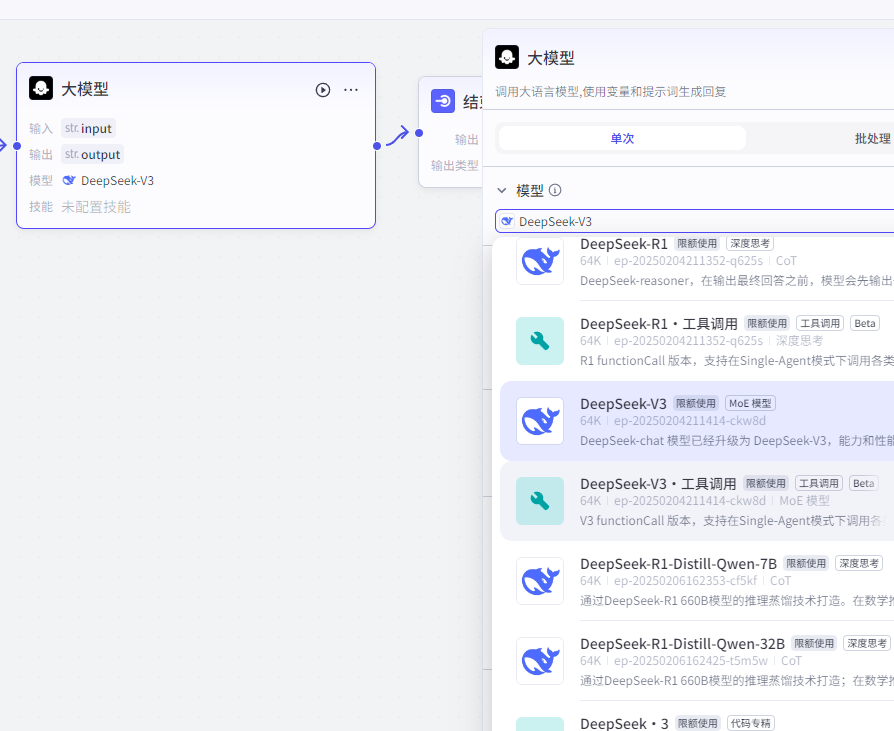Switch to the 单次 tab
Image resolution: width=894 pixels, height=731 pixels.
click(x=622, y=138)
